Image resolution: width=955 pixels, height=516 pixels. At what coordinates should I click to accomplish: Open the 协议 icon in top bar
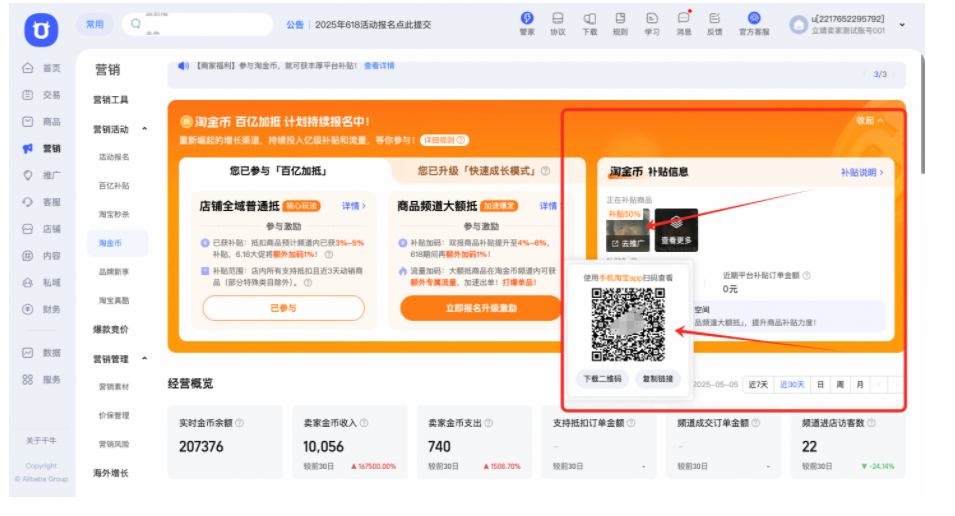[x=557, y=23]
